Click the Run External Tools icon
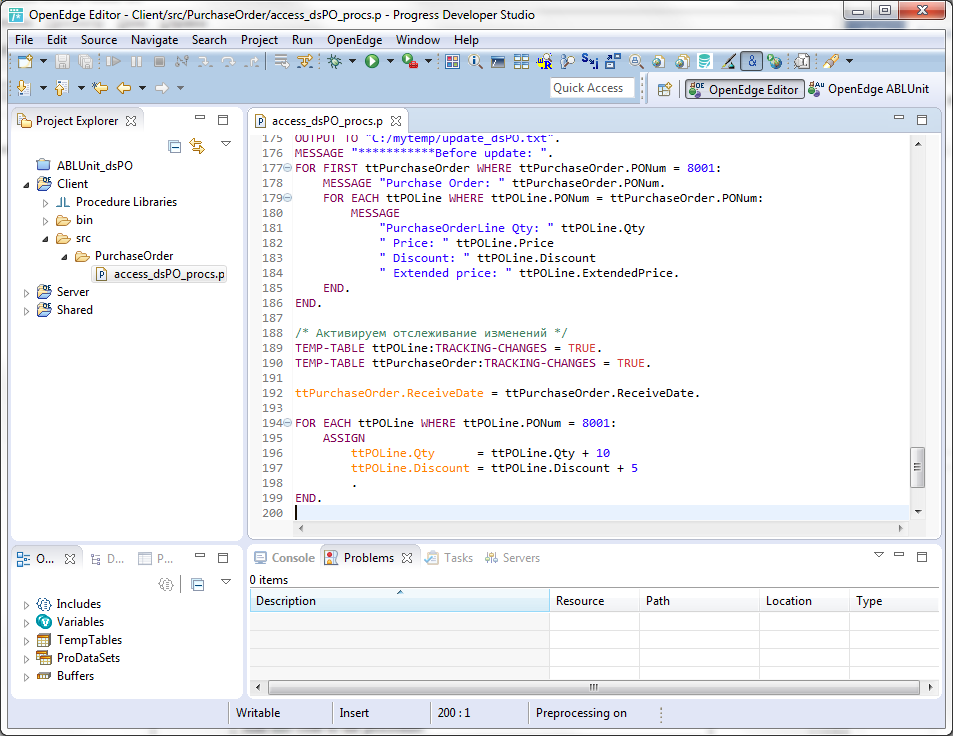This screenshot has height=736, width=953. (410, 61)
